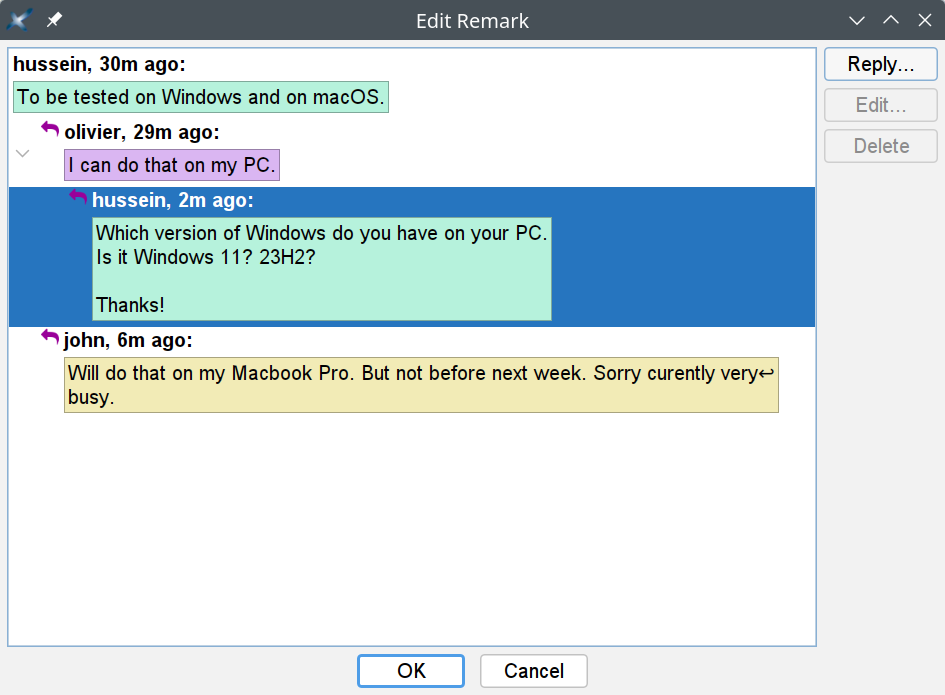The width and height of the screenshot is (945, 695).
Task: Select 'hussein, 2m ago:' header
Action: (173, 200)
